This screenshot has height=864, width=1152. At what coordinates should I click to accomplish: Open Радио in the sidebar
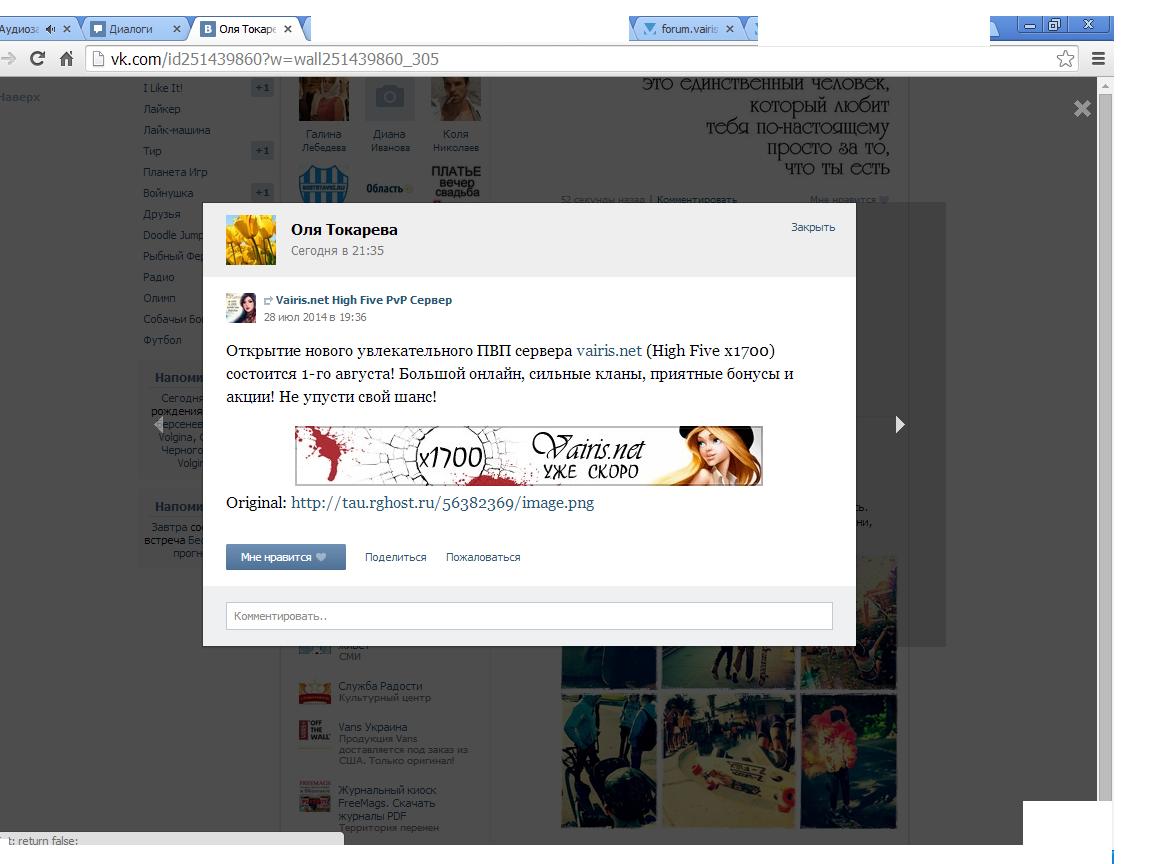pyautogui.click(x=159, y=277)
